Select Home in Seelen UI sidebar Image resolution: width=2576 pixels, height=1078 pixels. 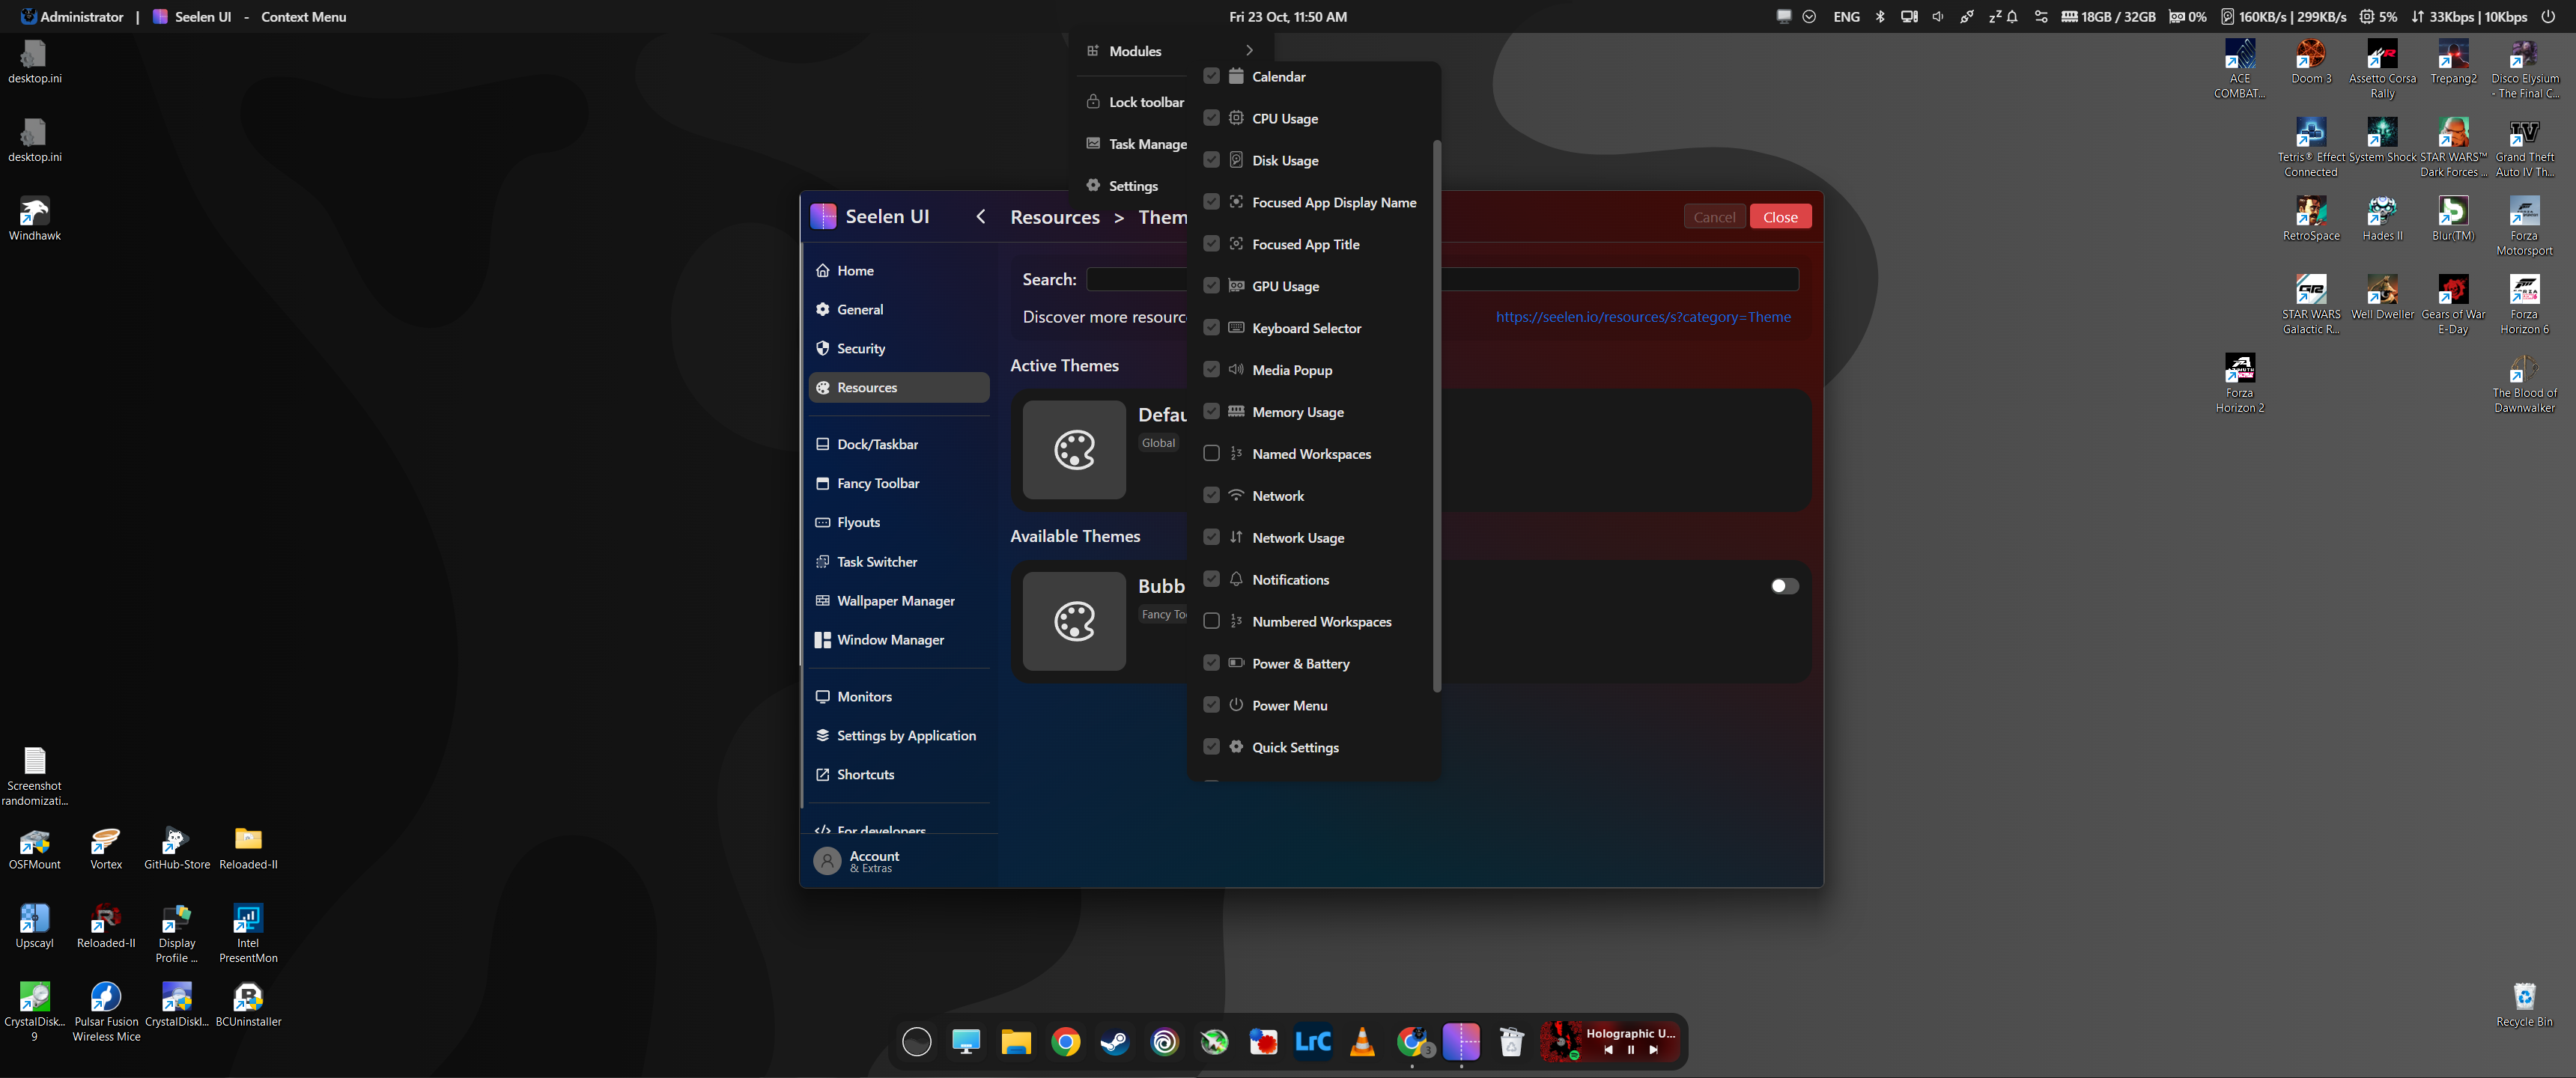click(898, 271)
